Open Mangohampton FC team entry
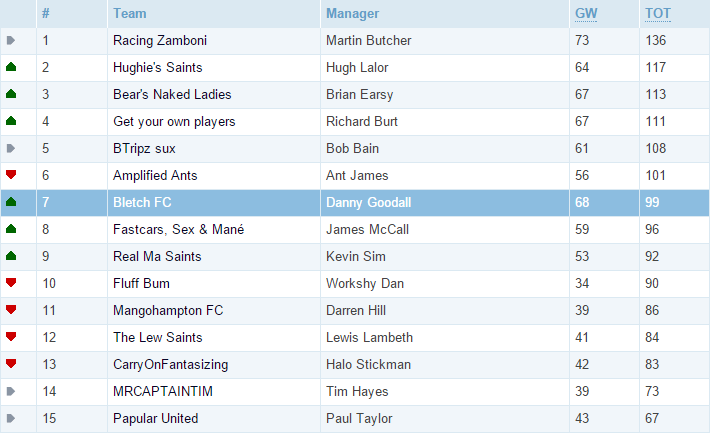 click(x=168, y=310)
